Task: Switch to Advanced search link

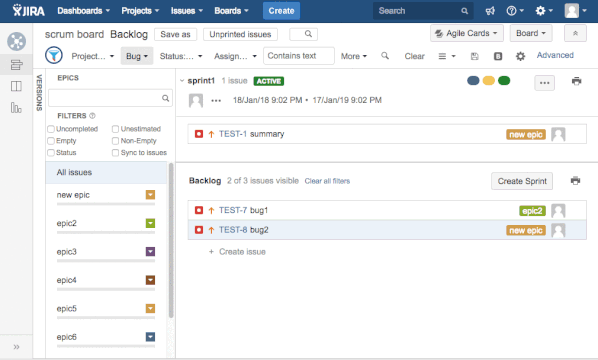Action: click(x=555, y=55)
